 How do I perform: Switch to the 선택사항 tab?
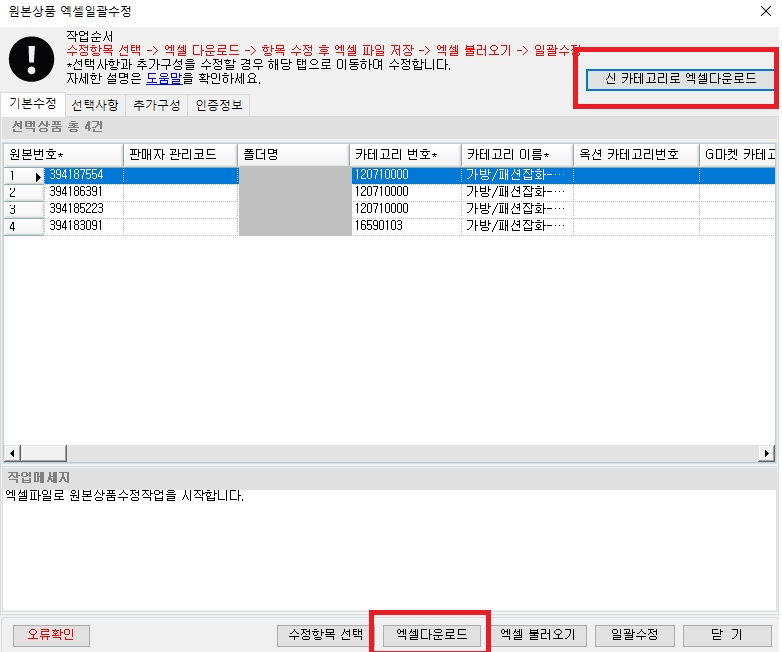(95, 105)
